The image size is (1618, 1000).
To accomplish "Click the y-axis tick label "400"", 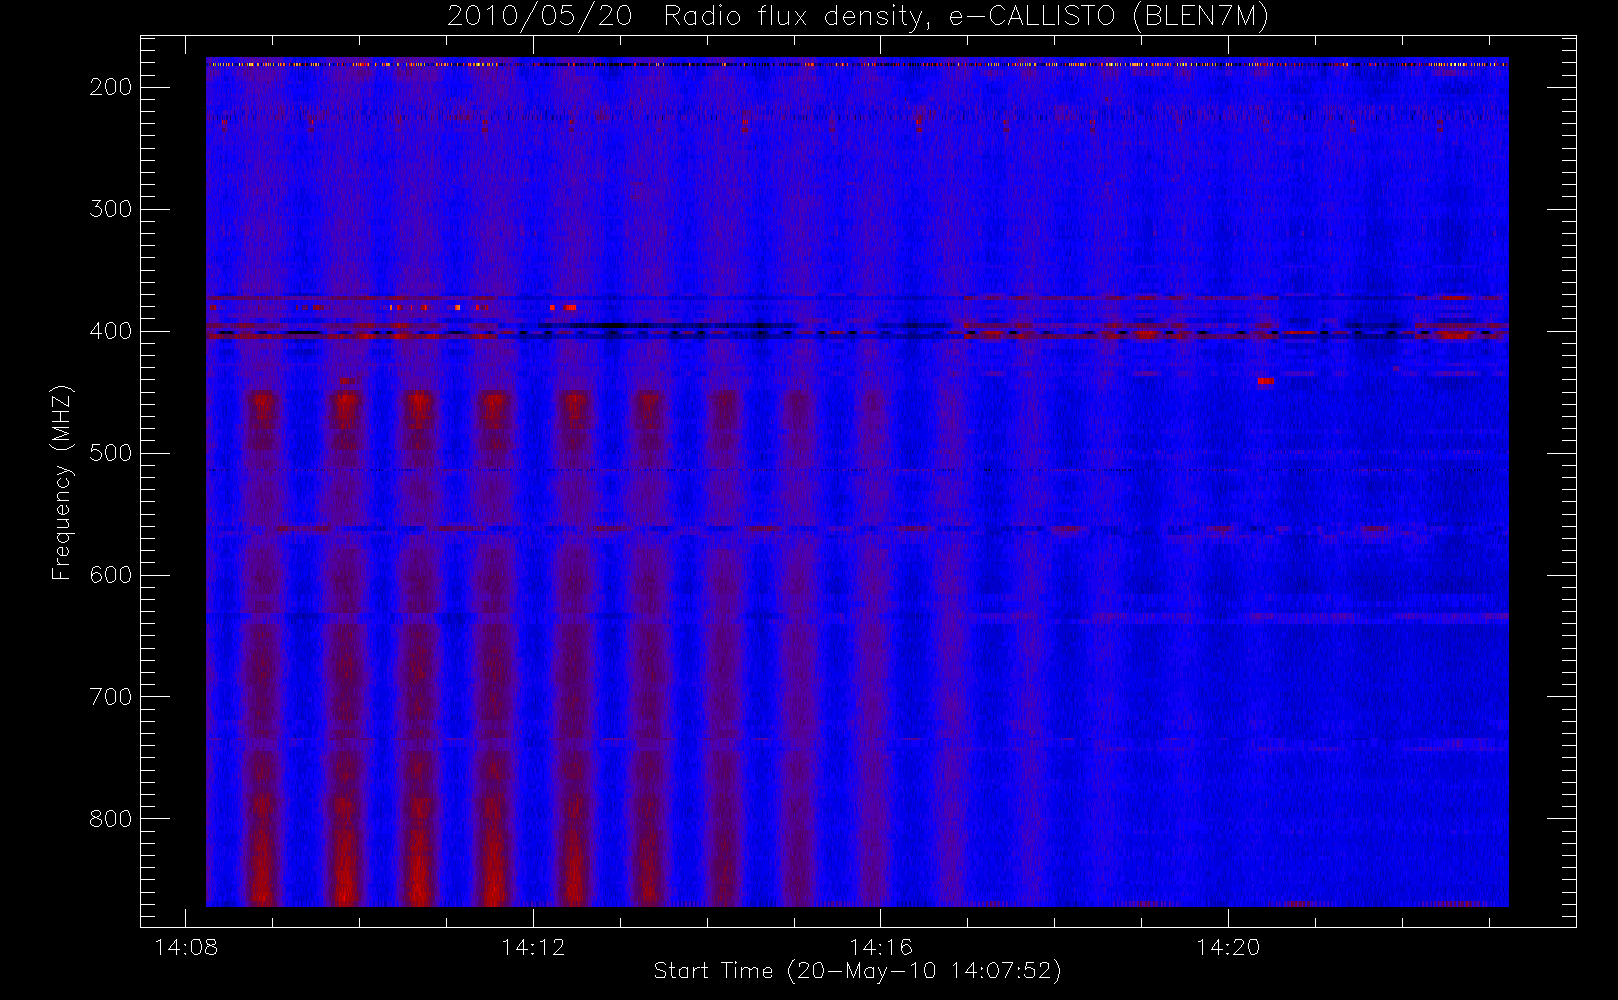I will [111, 331].
